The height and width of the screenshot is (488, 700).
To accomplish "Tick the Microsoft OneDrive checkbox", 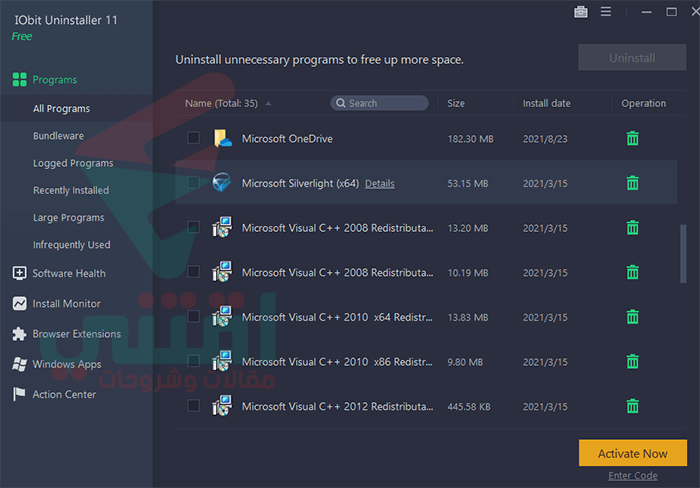I will point(193,138).
